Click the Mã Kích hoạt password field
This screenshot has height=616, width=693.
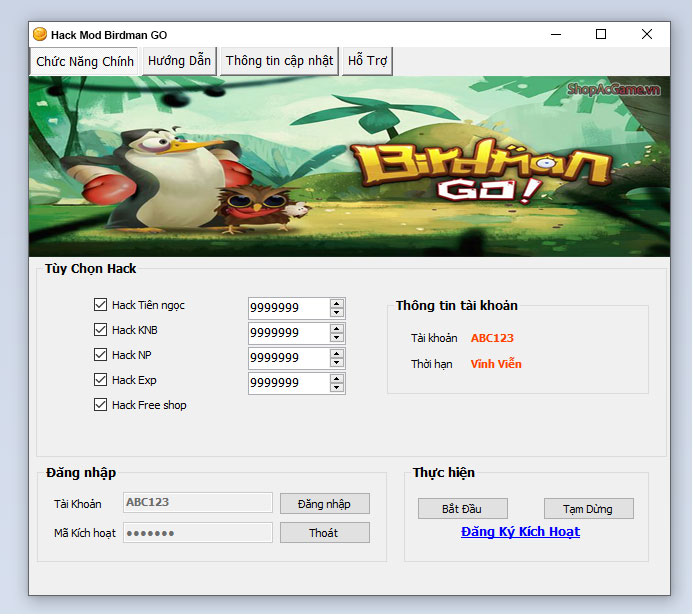(198, 532)
